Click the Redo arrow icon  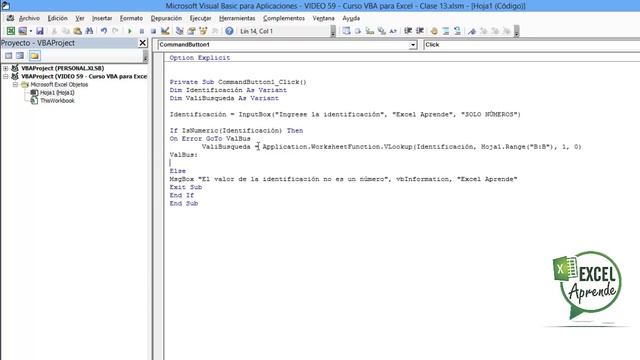pos(116,31)
